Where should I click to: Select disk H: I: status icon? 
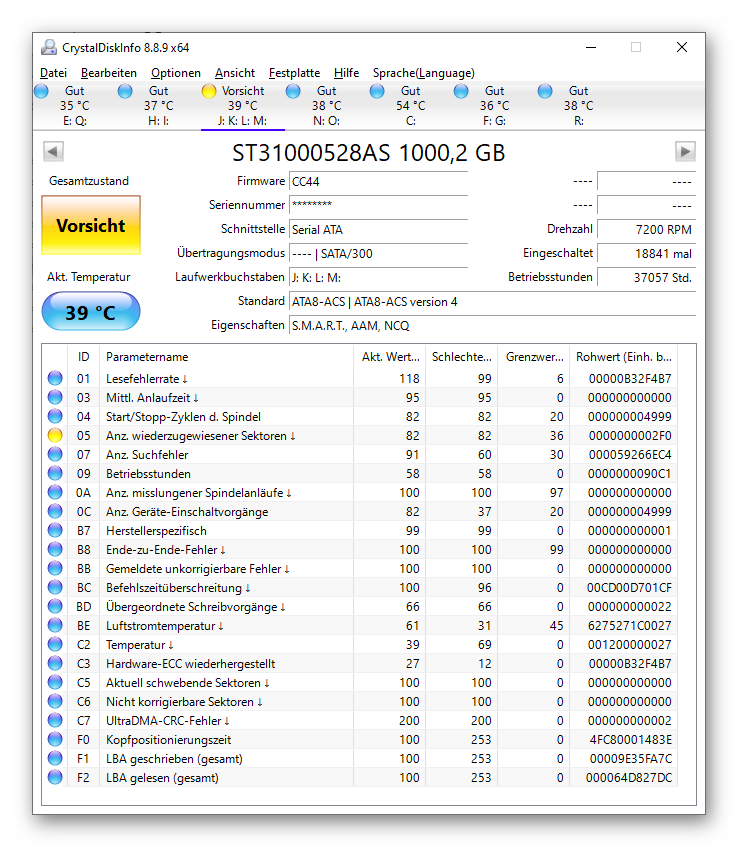coord(125,91)
